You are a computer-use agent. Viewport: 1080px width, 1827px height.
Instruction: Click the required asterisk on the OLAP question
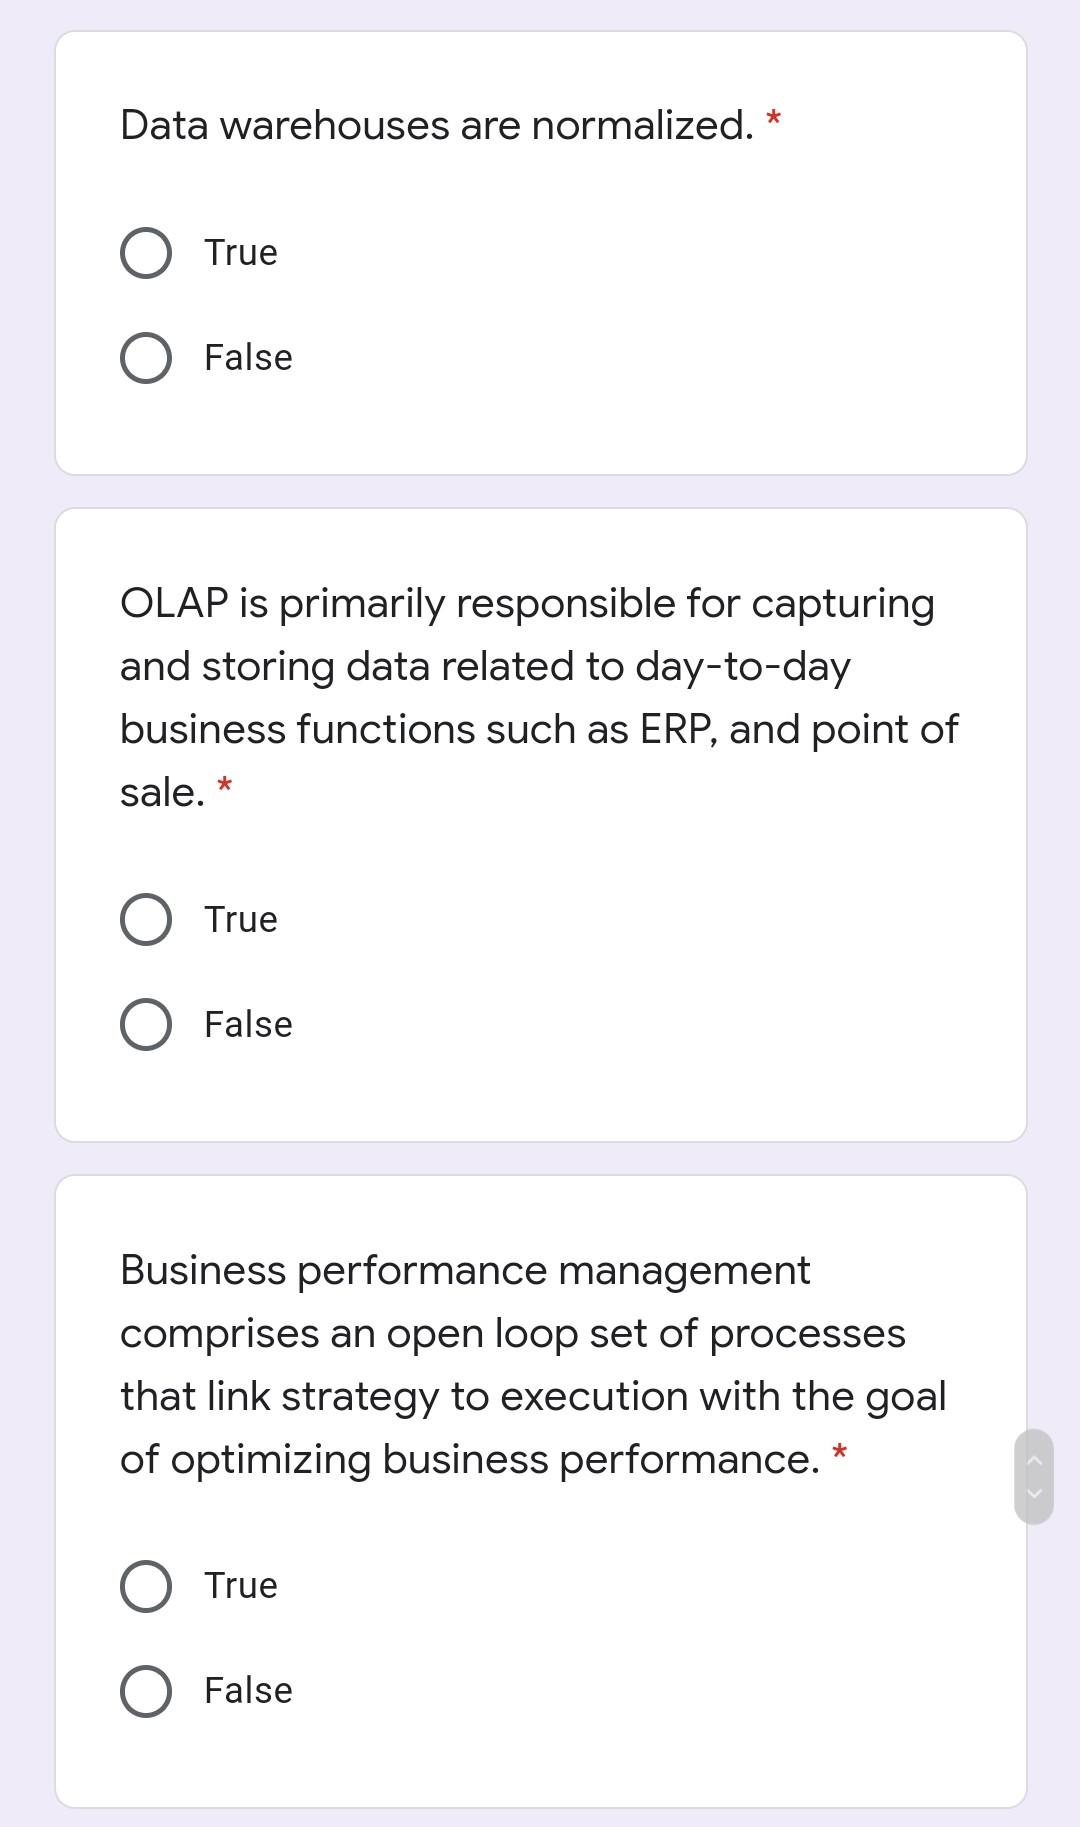(225, 784)
